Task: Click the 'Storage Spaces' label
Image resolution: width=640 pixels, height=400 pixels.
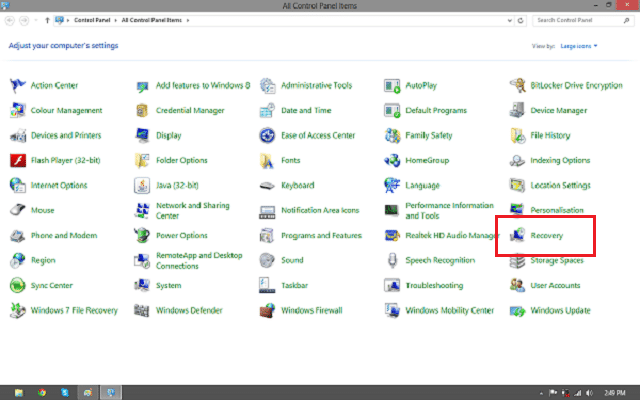Action: click(557, 260)
